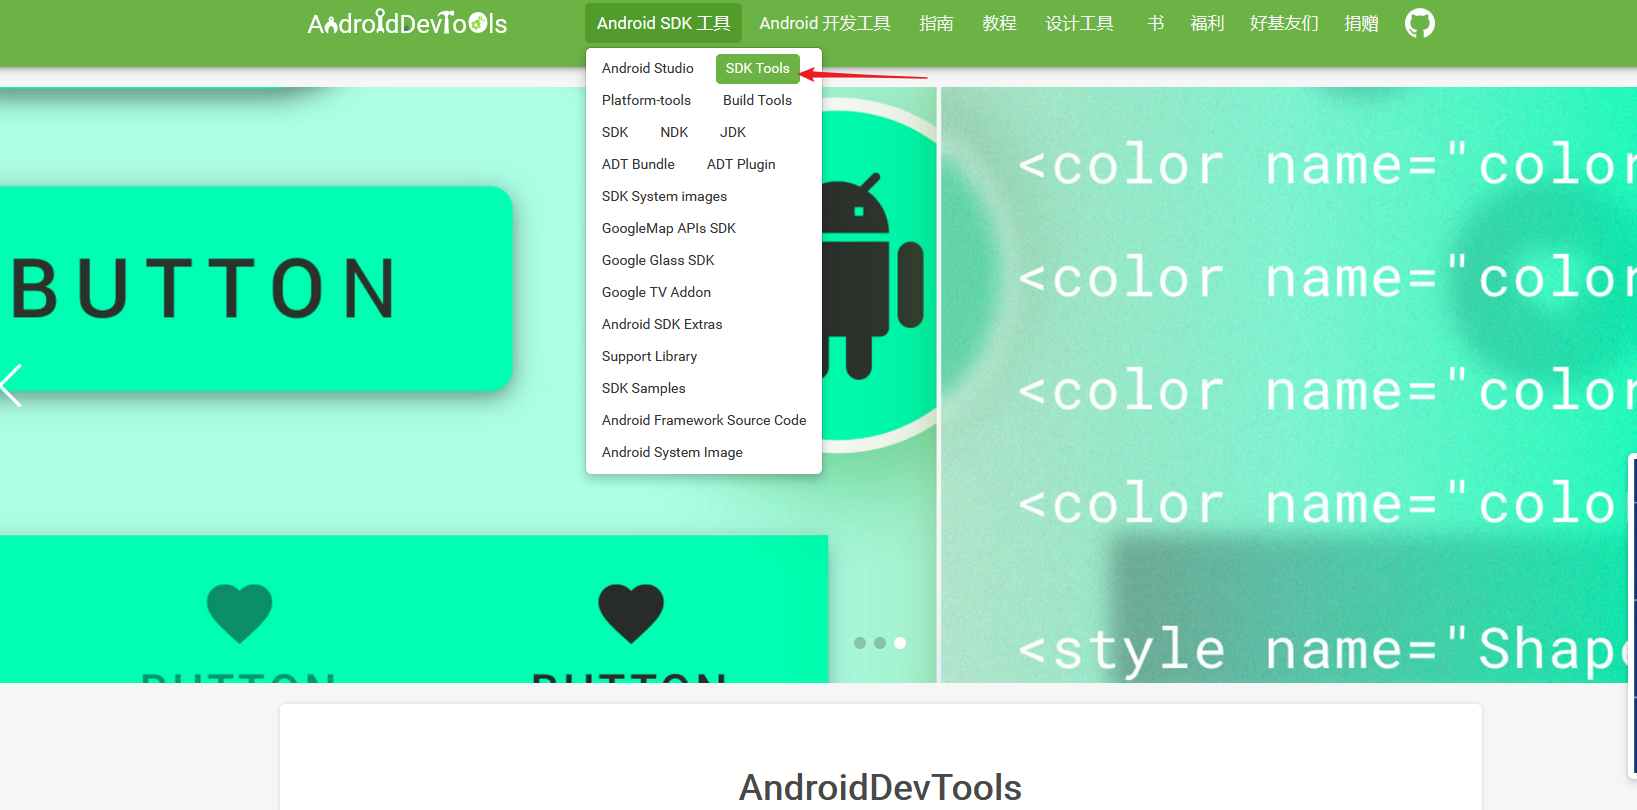
Task: Open the 好基友们 nav item
Action: pyautogui.click(x=1284, y=23)
